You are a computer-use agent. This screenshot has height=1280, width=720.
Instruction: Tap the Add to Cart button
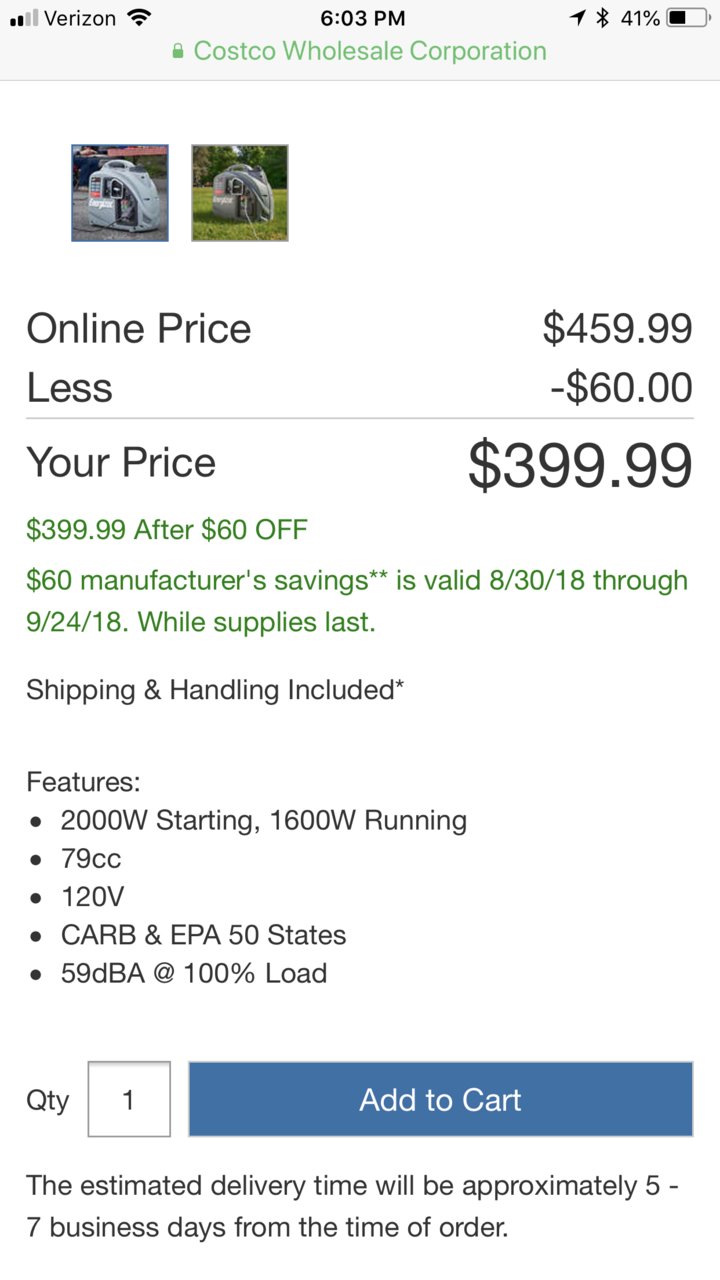coord(441,1099)
